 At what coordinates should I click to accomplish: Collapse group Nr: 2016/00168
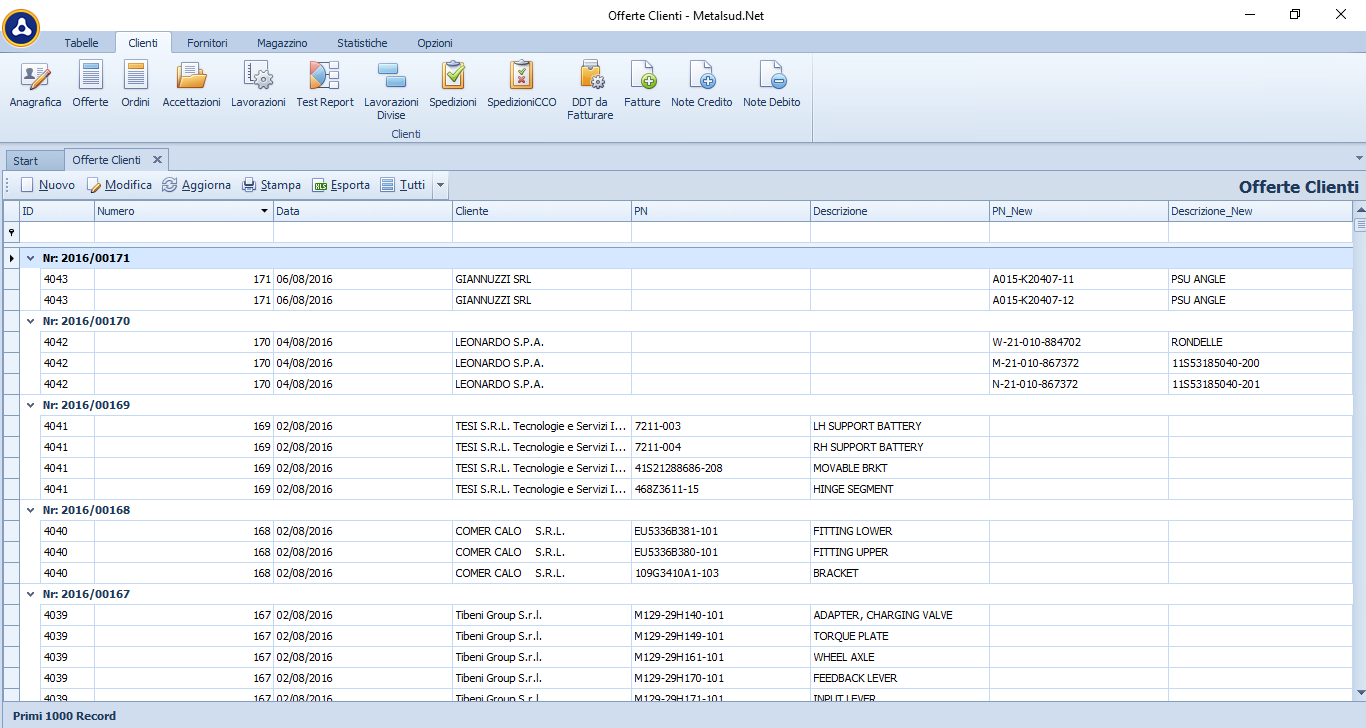tap(30, 510)
